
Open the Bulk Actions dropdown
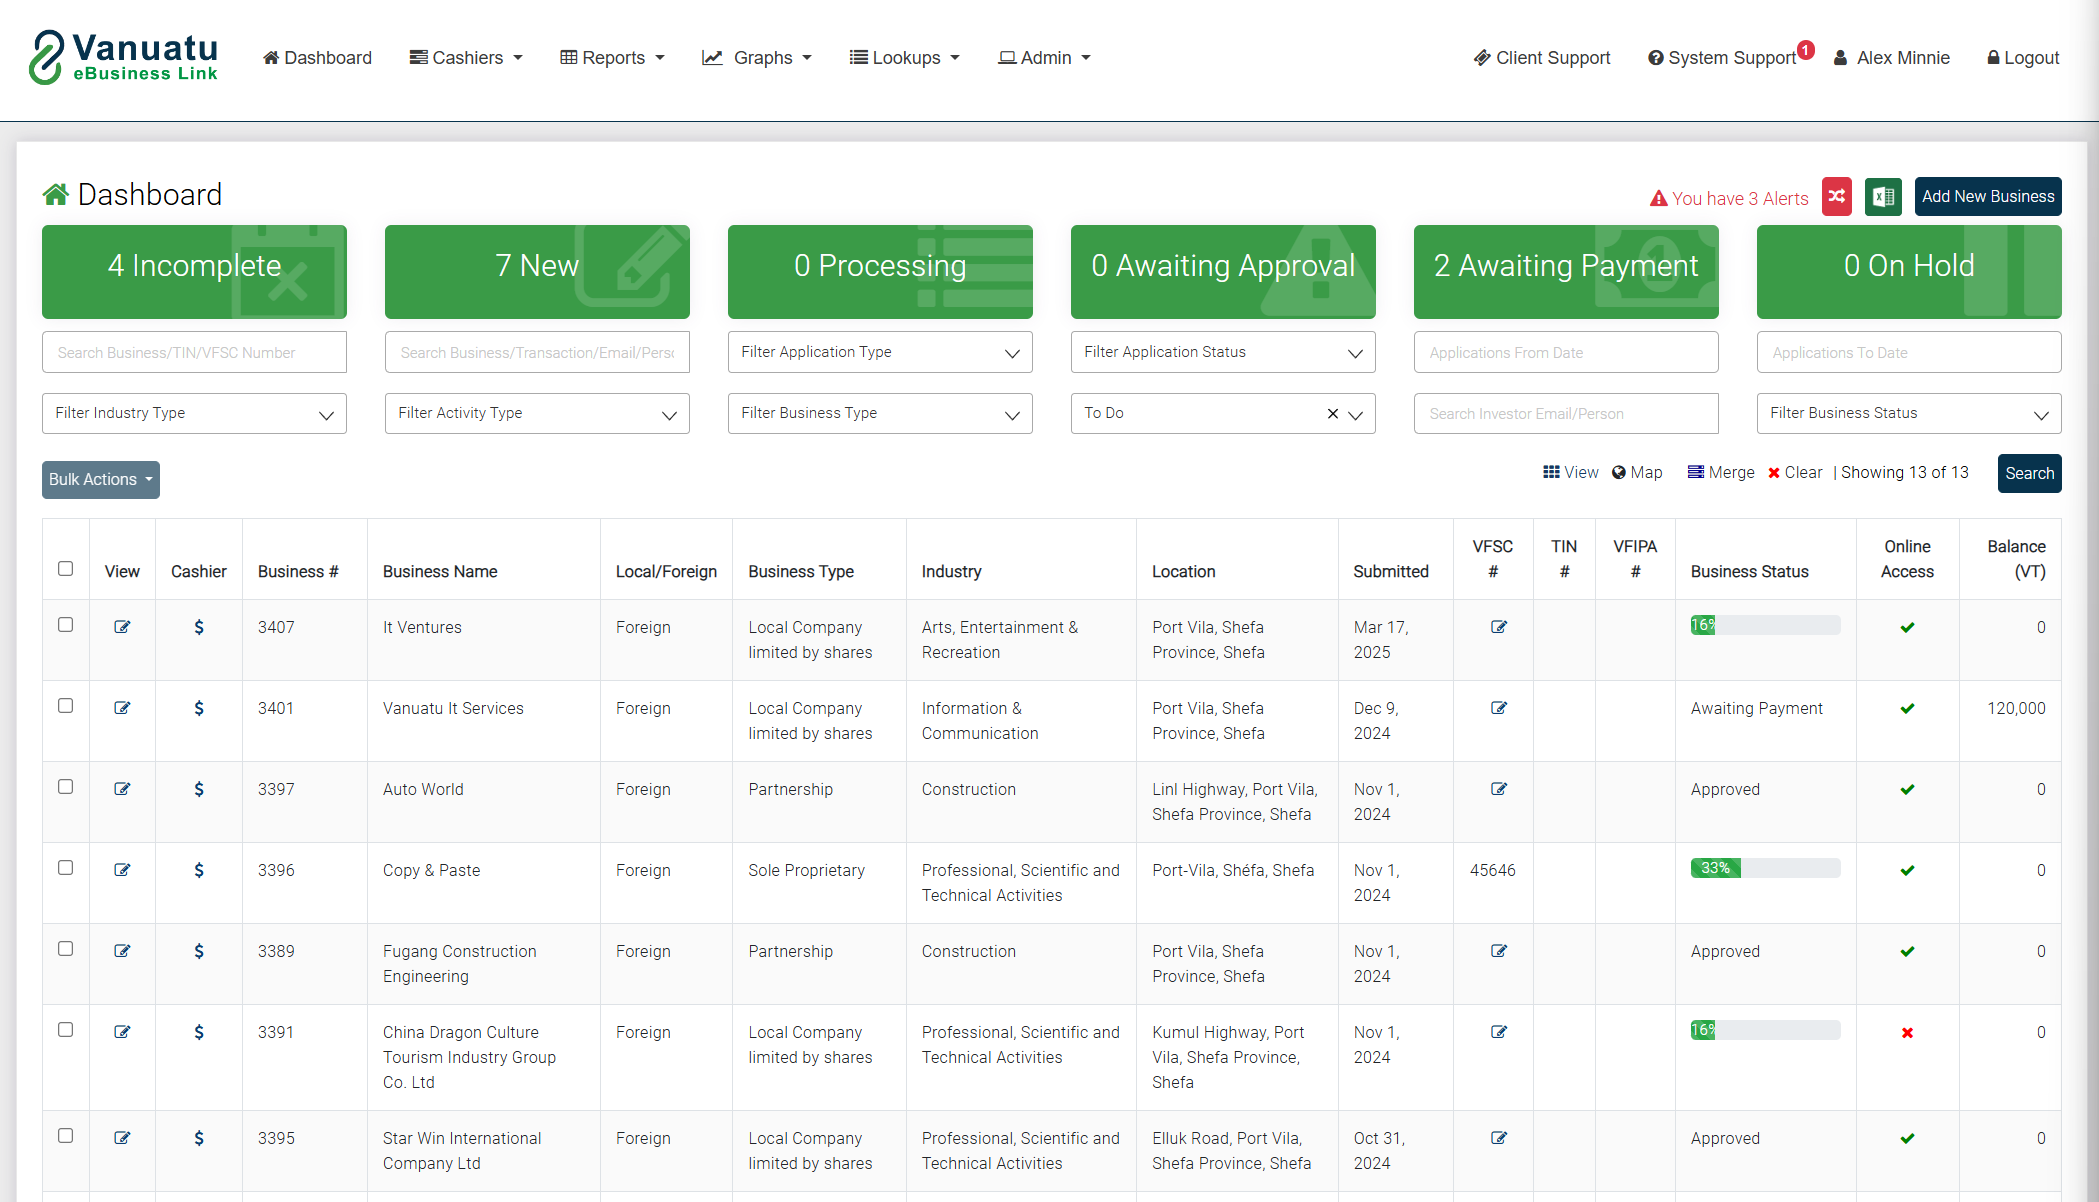point(100,479)
